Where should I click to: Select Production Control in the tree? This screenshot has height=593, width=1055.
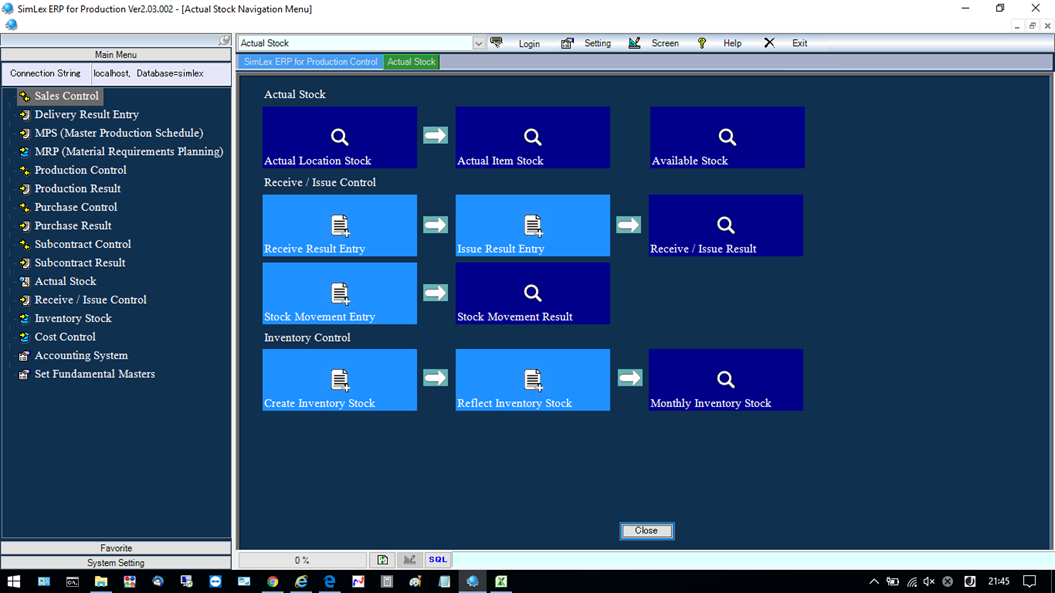[x=81, y=170]
